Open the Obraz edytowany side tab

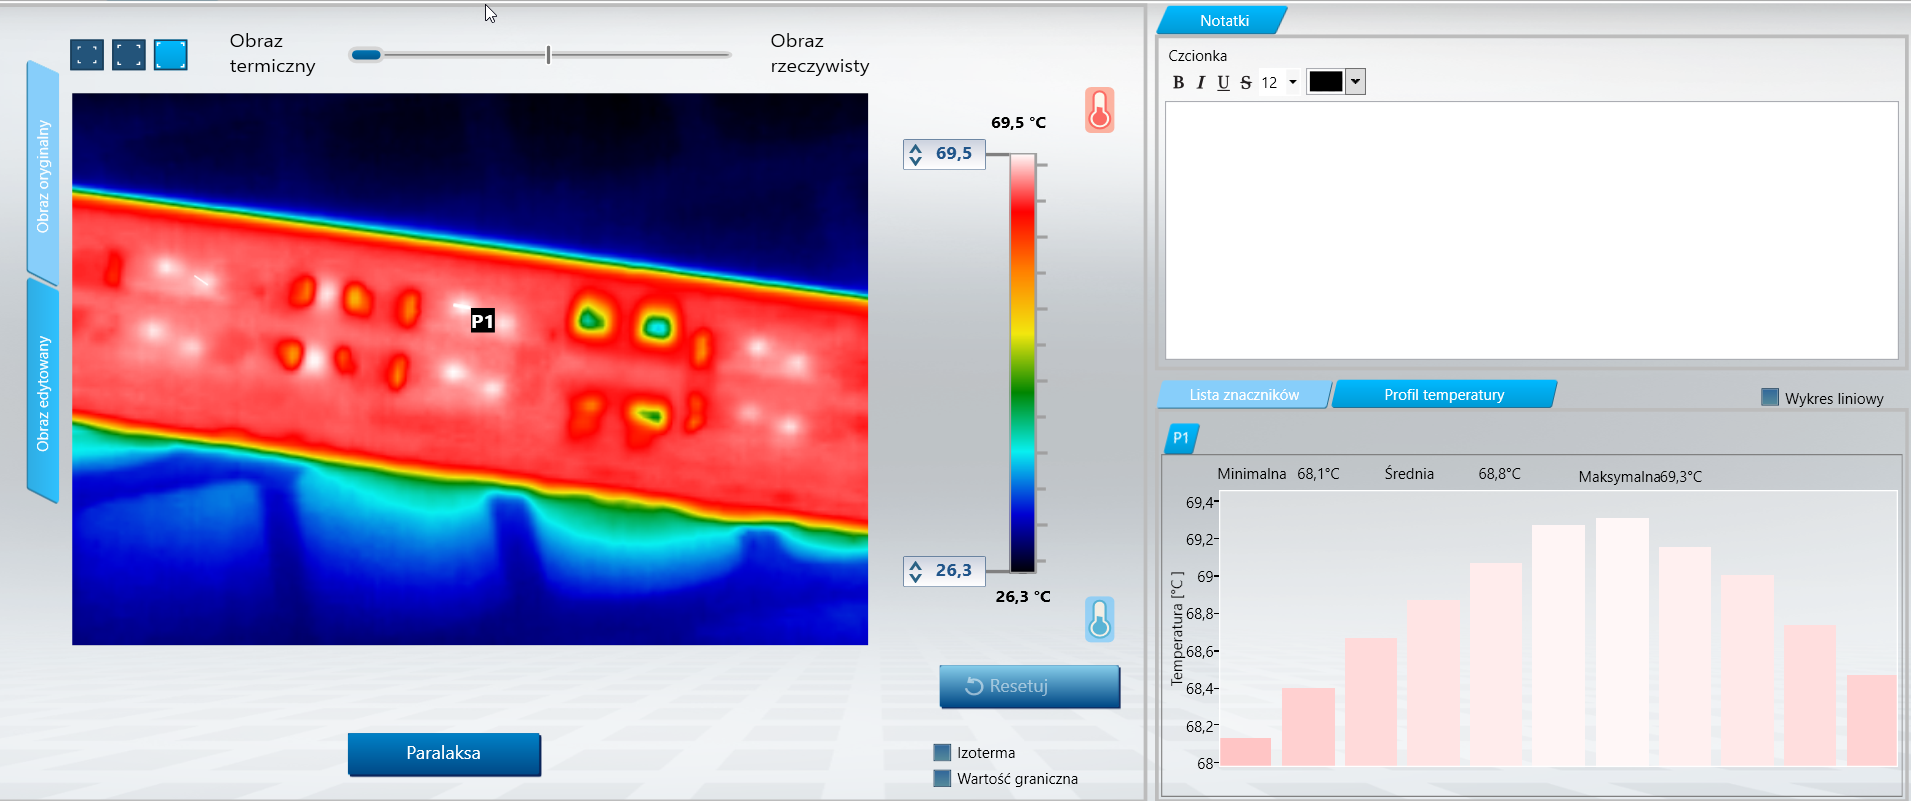(43, 393)
